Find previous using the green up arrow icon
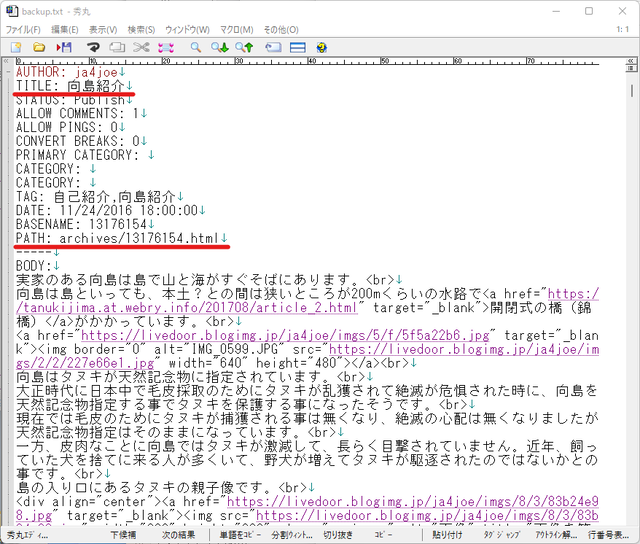This screenshot has height=544, width=640. coord(244,47)
